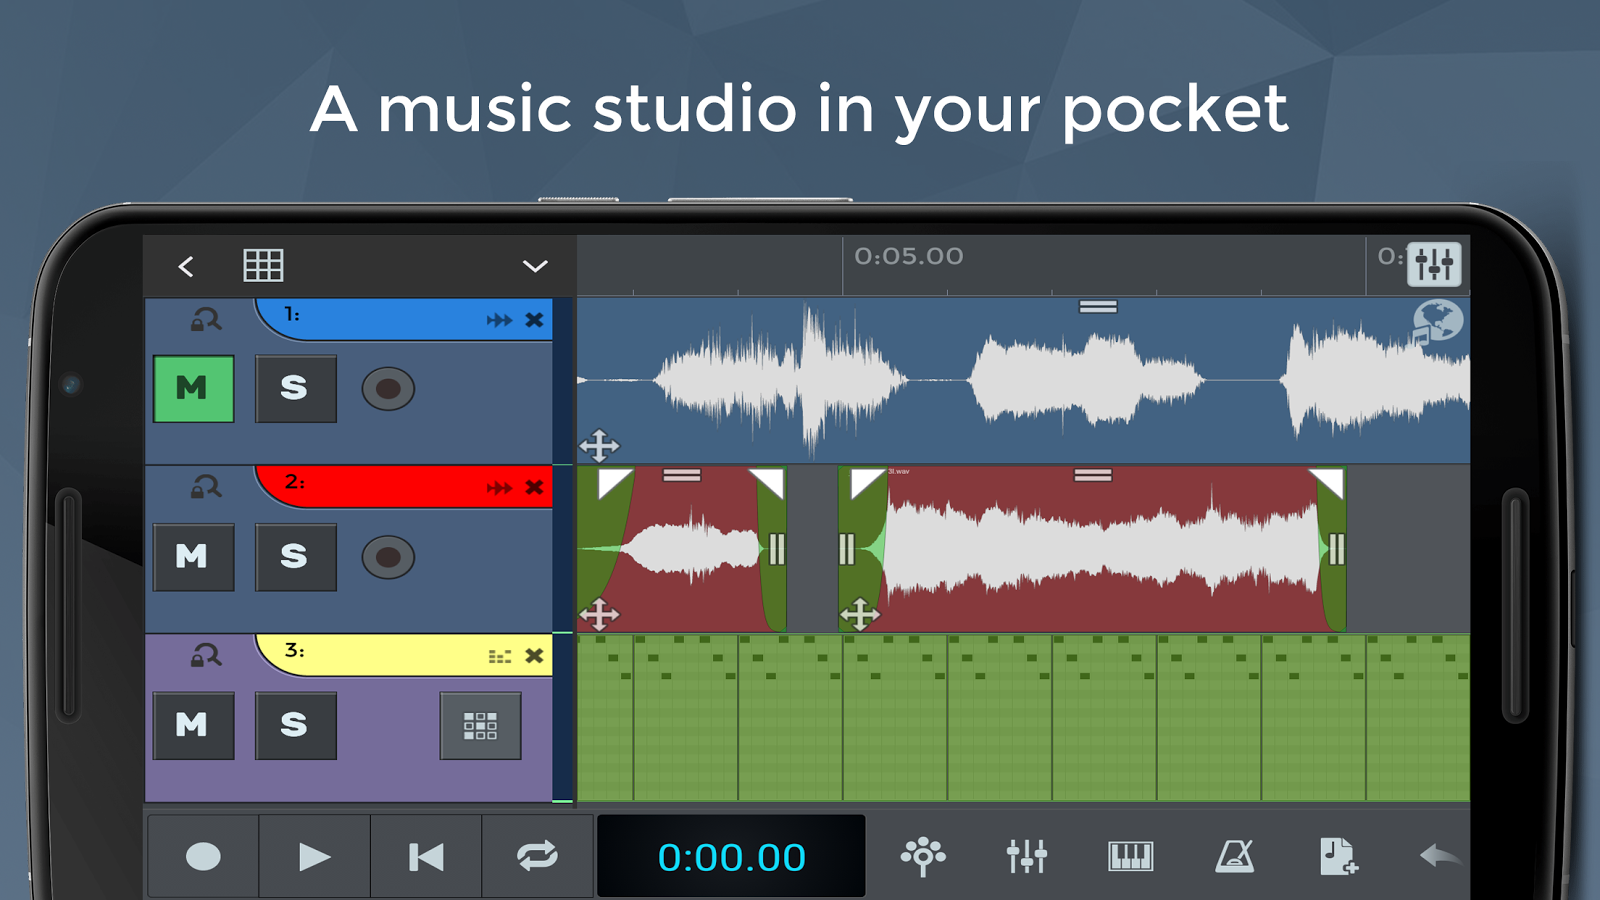The height and width of the screenshot is (900, 1600).
Task: Go back with the left chevron arrow
Action: pyautogui.click(x=186, y=267)
